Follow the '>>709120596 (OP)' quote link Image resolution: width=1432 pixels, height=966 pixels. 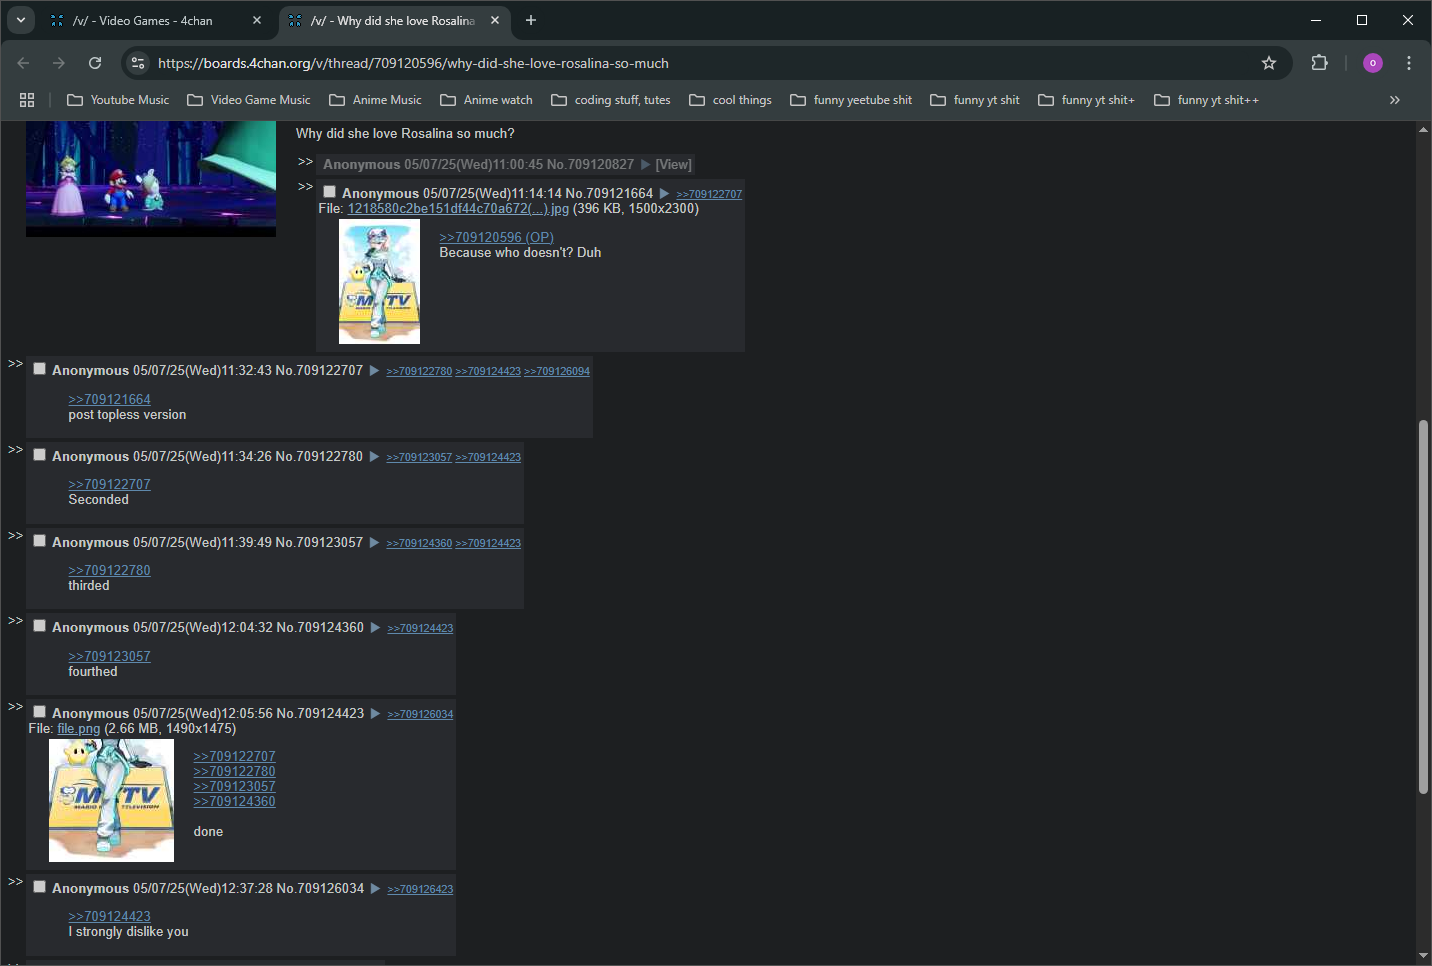pos(496,237)
